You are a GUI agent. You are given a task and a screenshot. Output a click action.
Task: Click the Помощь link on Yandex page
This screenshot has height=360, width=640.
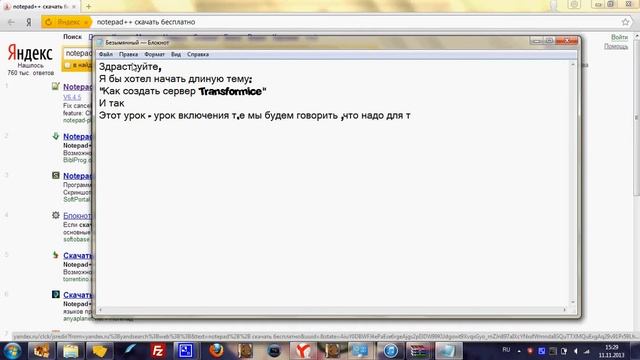616,46
